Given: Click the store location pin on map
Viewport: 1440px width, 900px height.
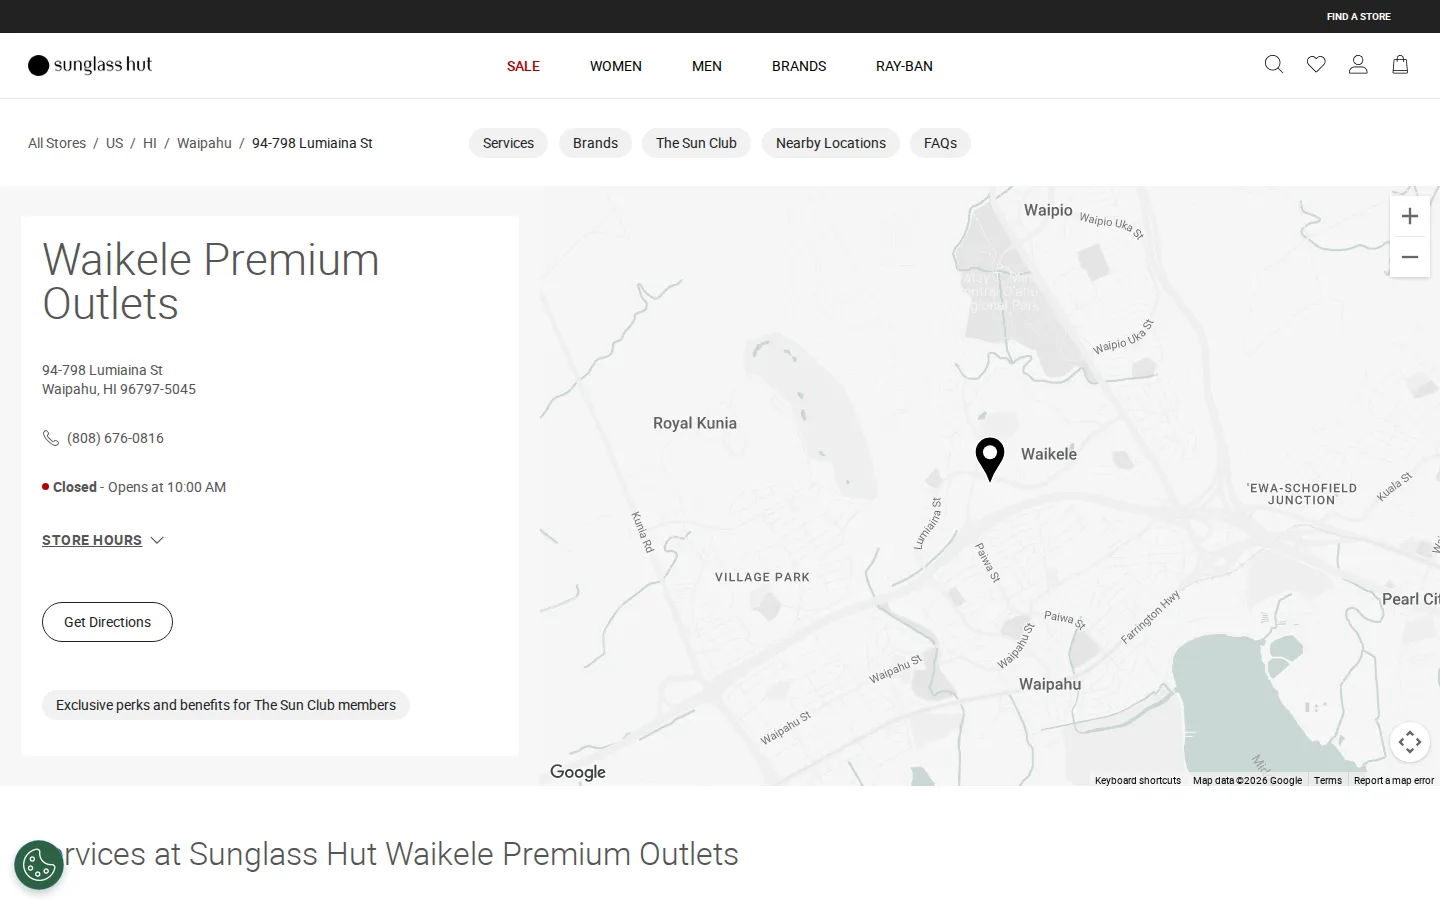Looking at the screenshot, I should click(990, 459).
